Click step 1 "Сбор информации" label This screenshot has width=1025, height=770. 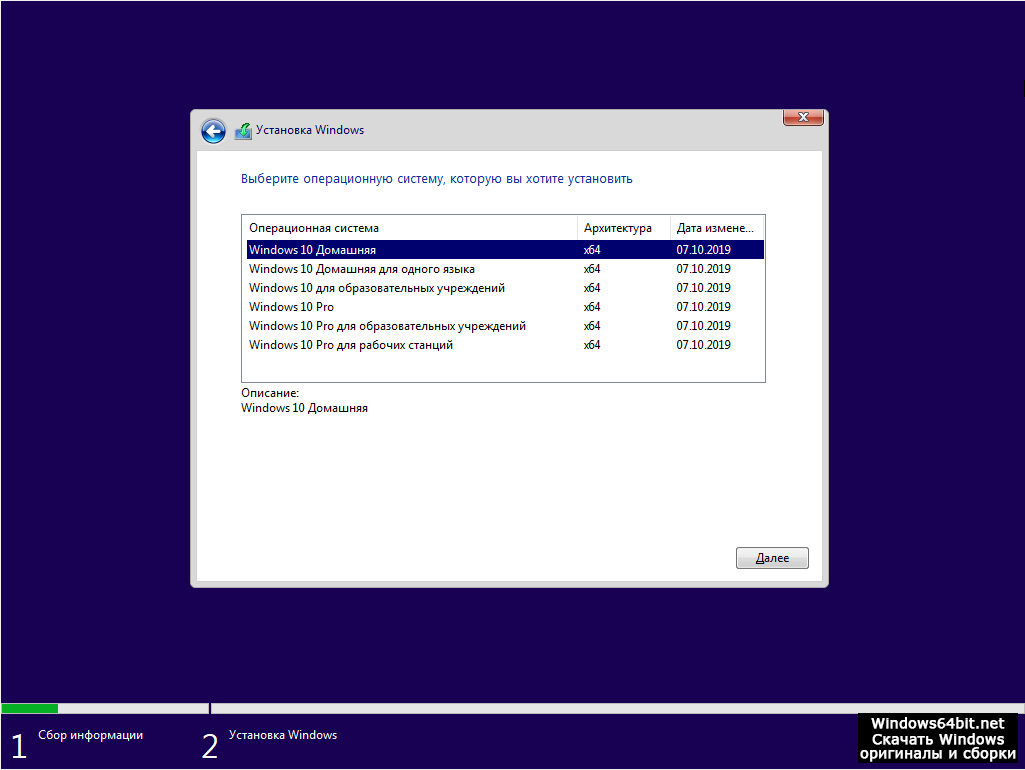(90, 735)
